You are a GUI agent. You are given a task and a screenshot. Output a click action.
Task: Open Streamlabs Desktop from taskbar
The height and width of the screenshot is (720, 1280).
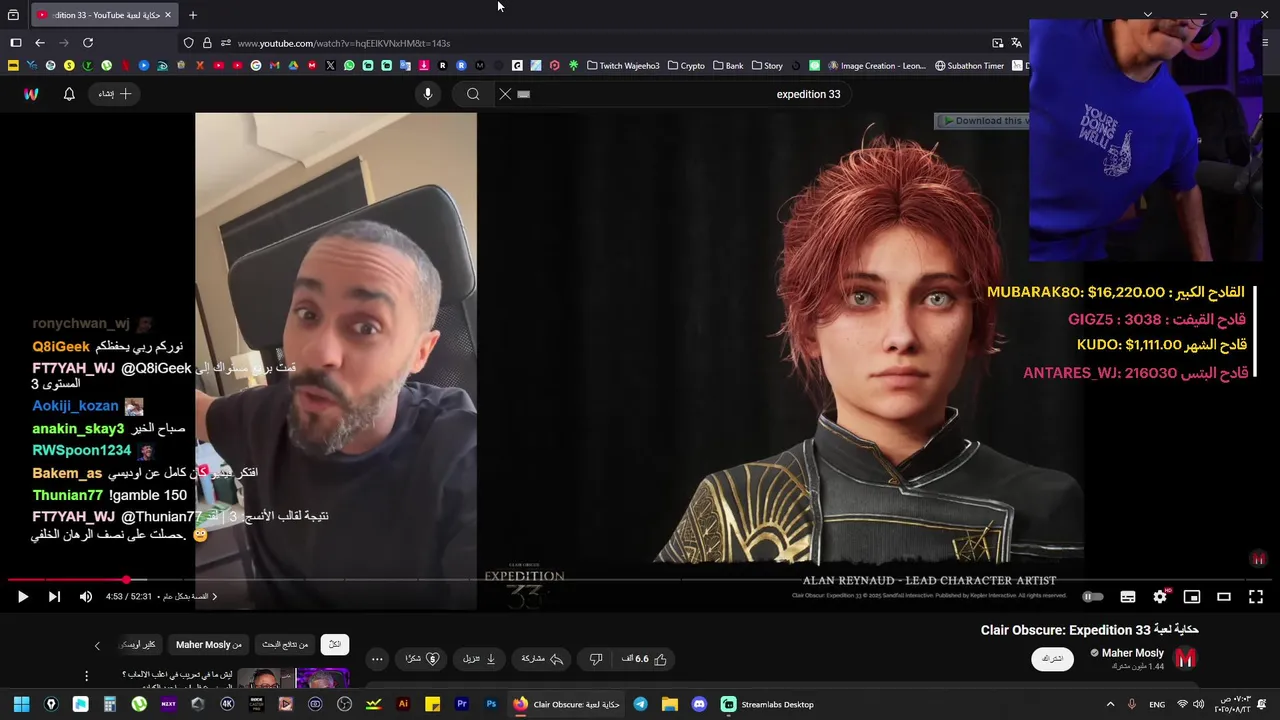click(x=768, y=704)
